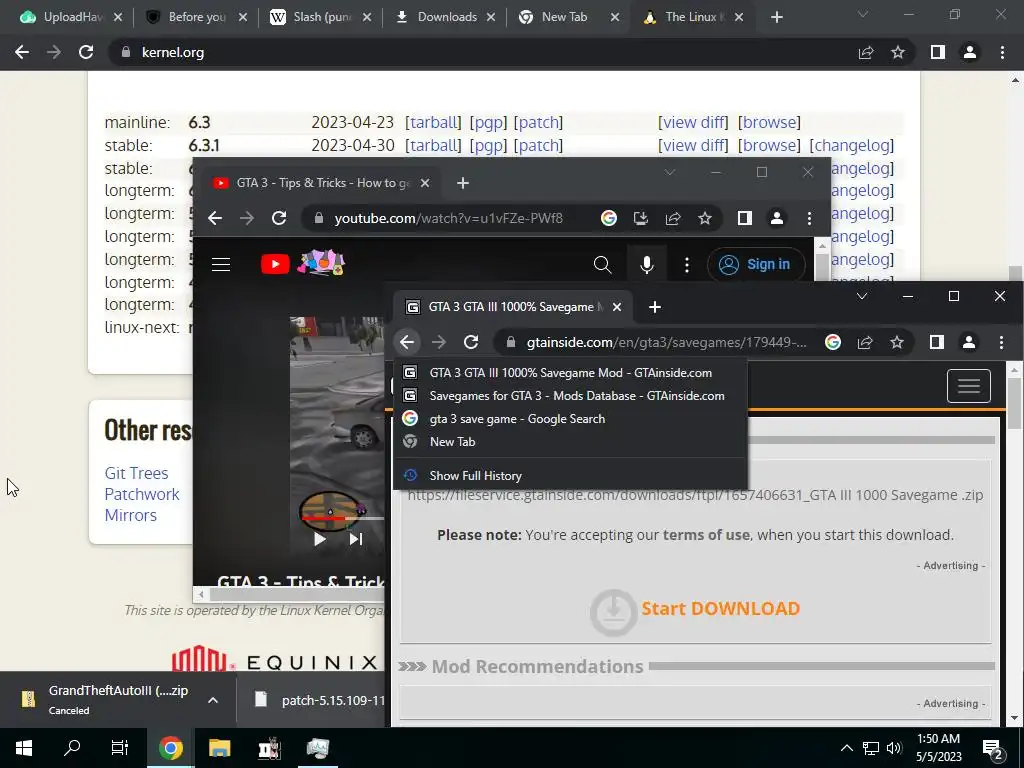Image resolution: width=1024 pixels, height=768 pixels.
Task: Go back in kernel.org window
Action: click(22, 52)
